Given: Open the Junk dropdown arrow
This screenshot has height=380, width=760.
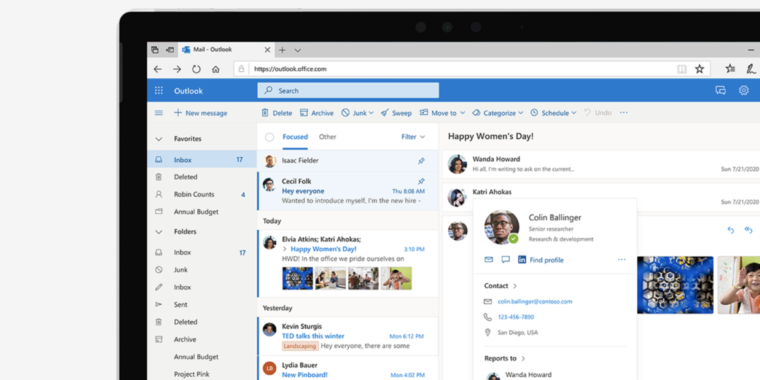Looking at the screenshot, I should click(x=371, y=113).
